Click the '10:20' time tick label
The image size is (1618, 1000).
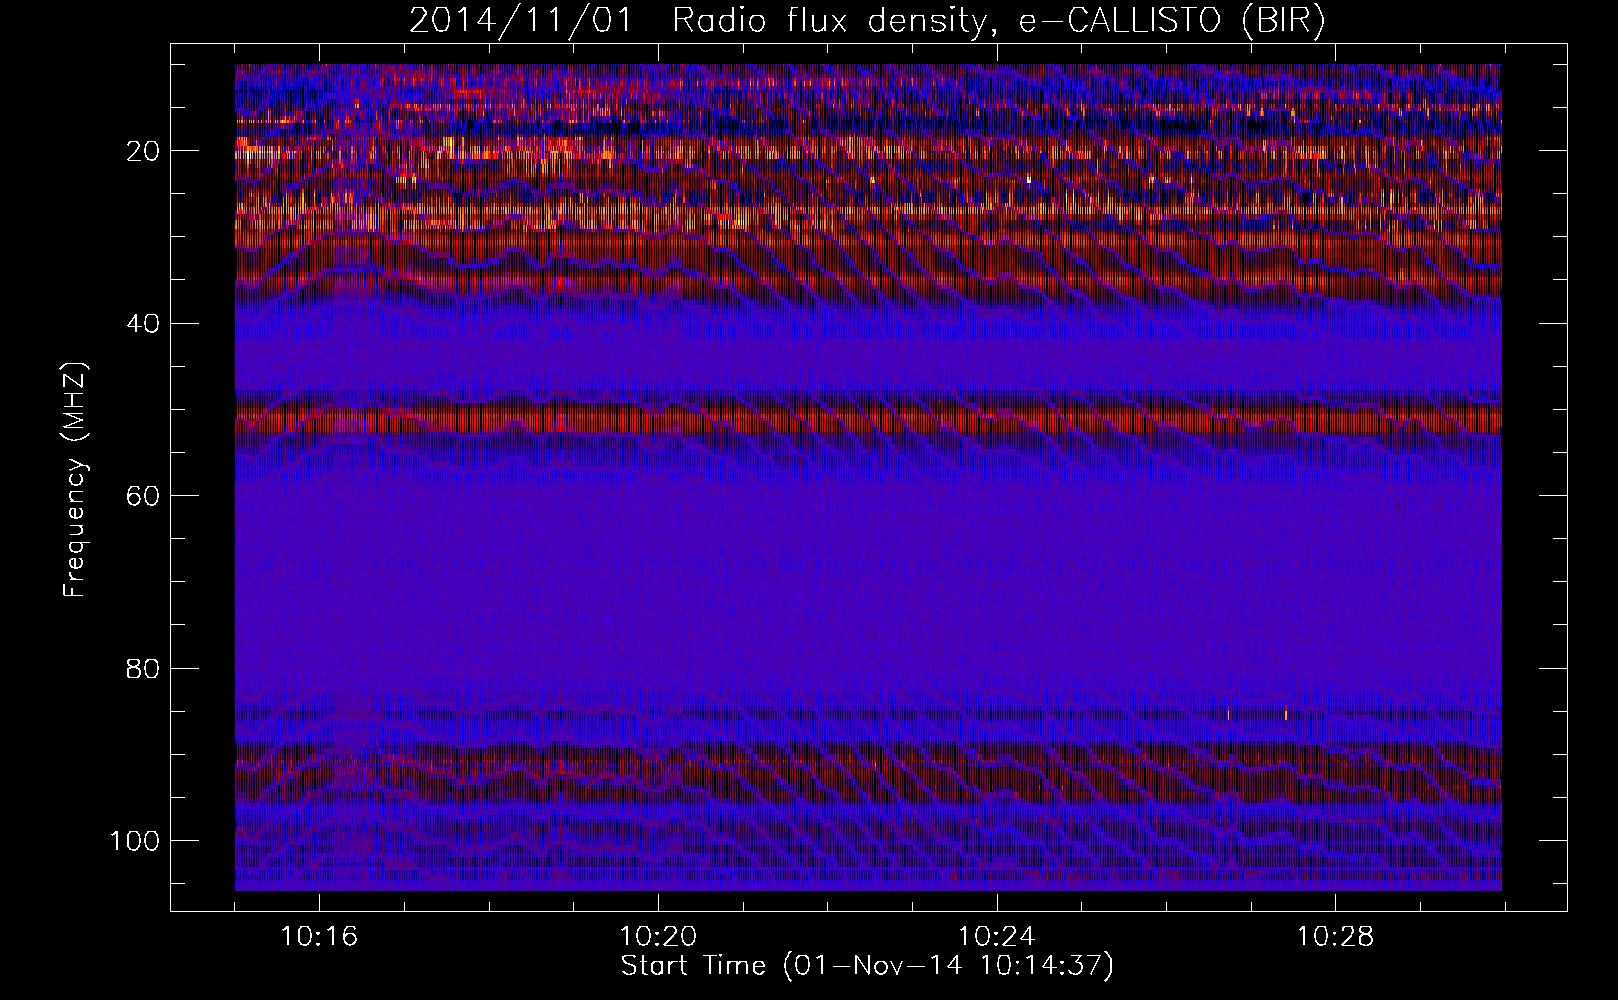(658, 937)
